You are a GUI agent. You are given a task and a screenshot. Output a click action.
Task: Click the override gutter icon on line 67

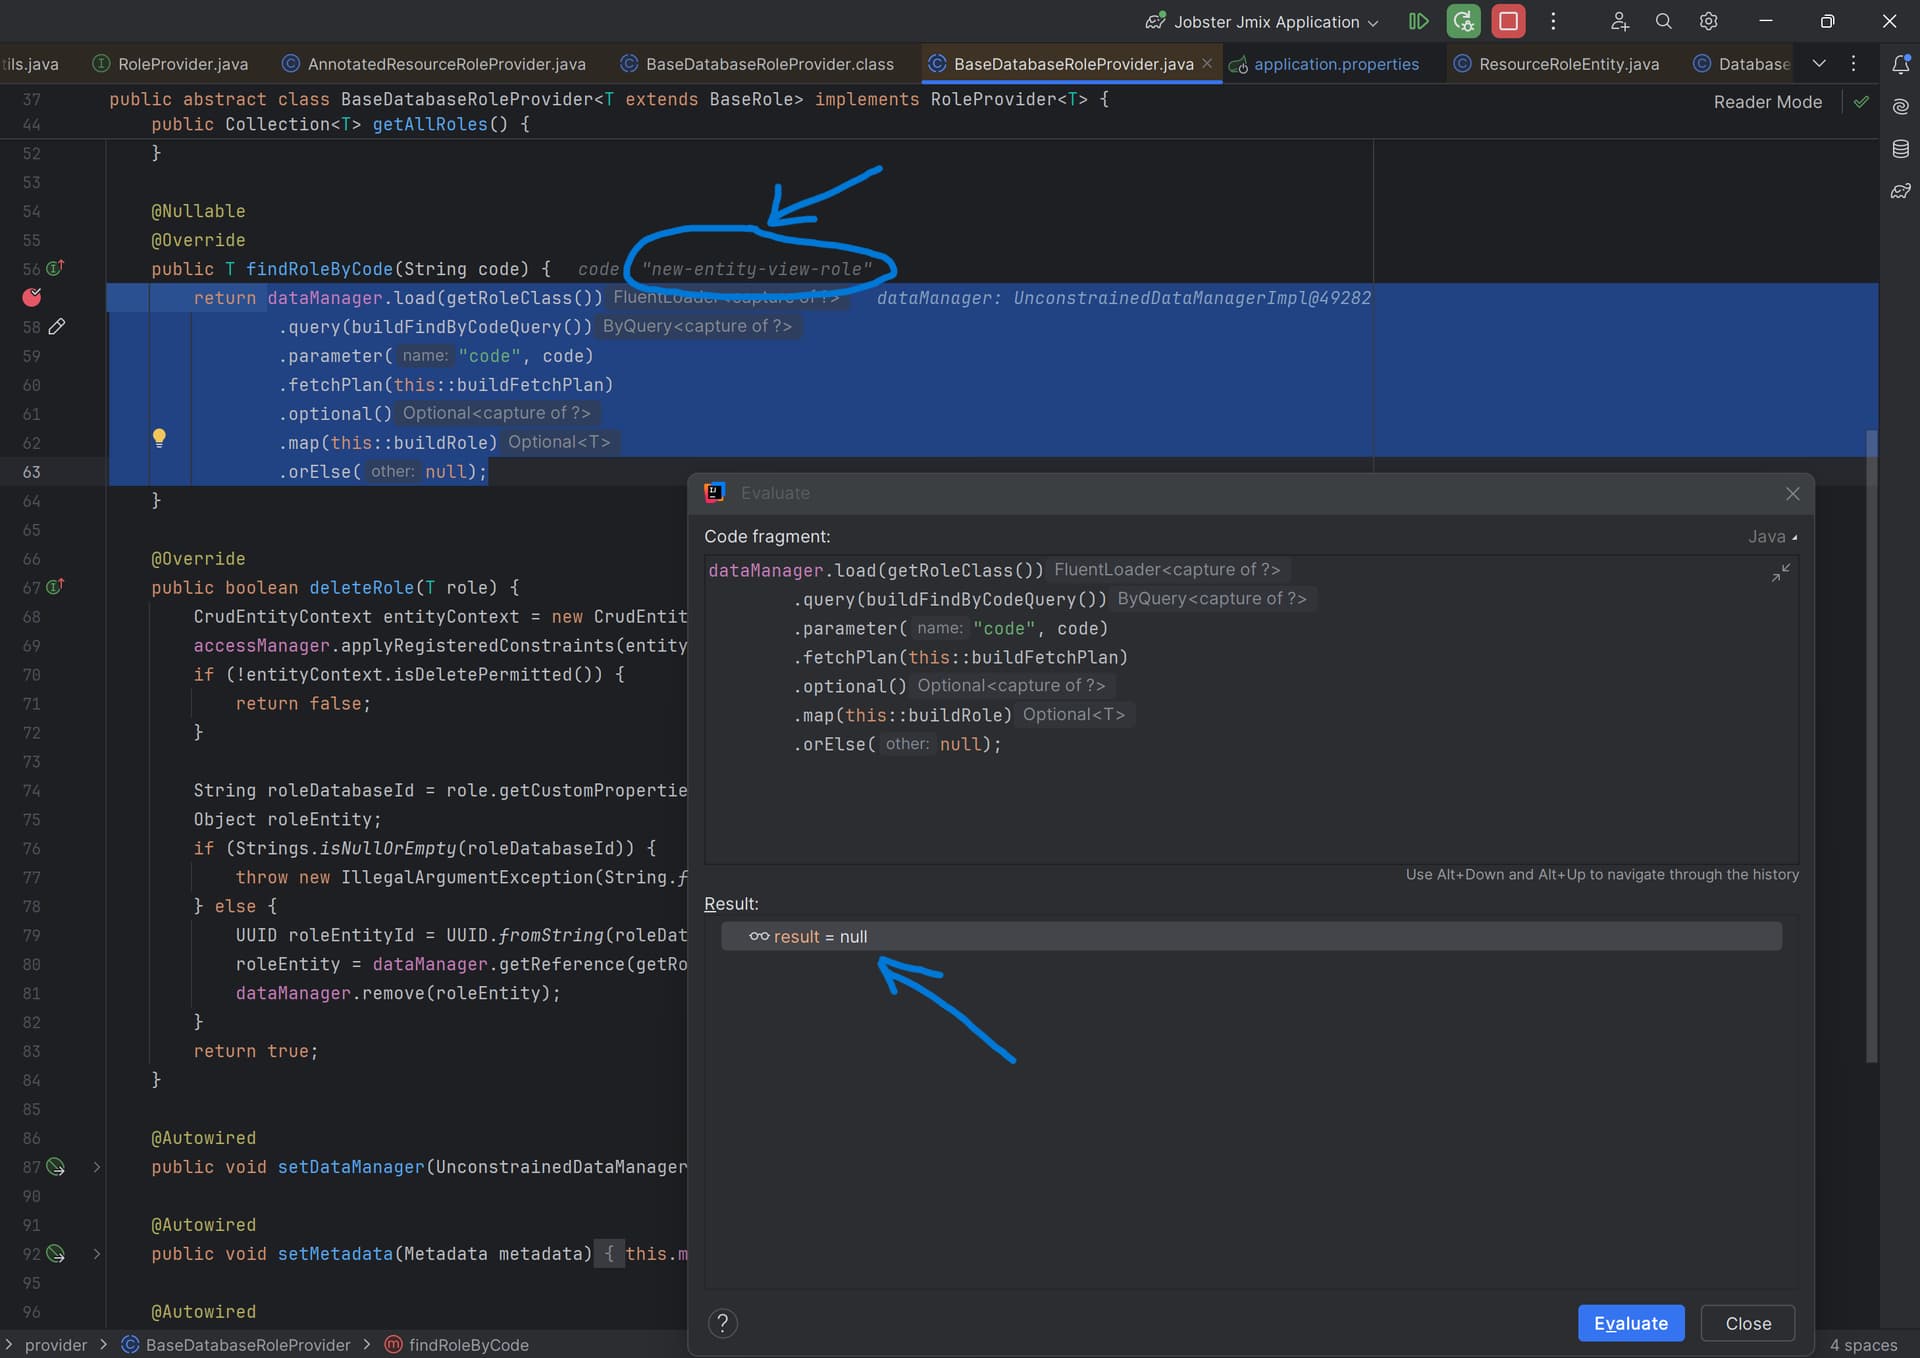pyautogui.click(x=55, y=587)
